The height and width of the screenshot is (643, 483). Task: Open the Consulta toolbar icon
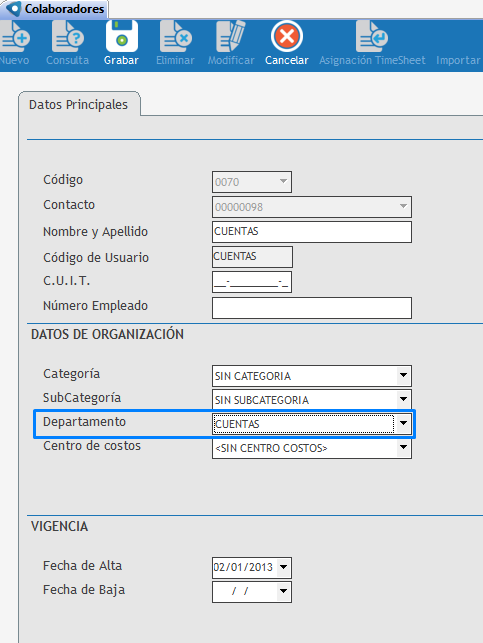(68, 37)
